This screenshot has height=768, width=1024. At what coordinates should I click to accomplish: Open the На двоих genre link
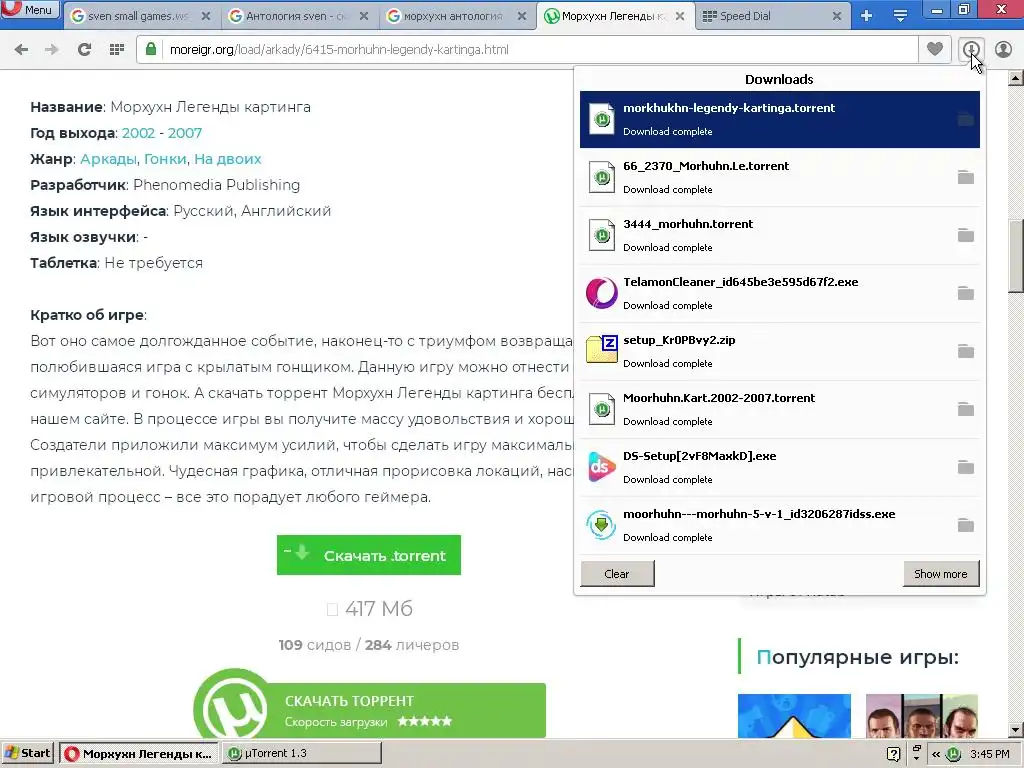point(228,159)
